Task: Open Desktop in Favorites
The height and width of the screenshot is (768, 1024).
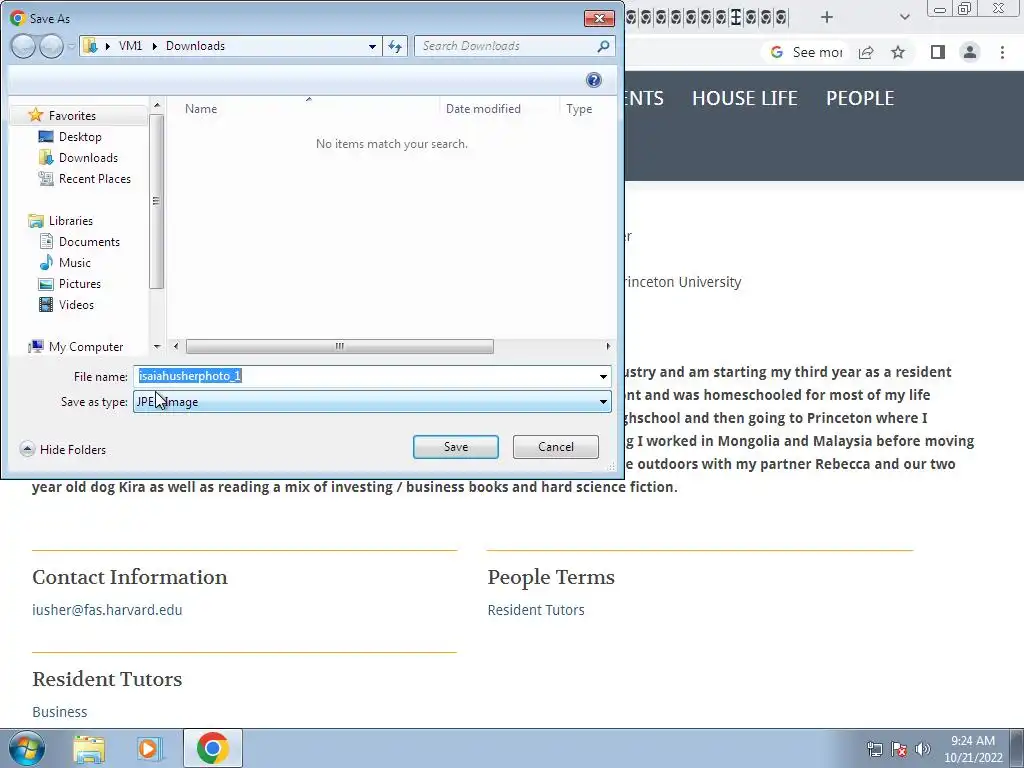Action: [80, 136]
